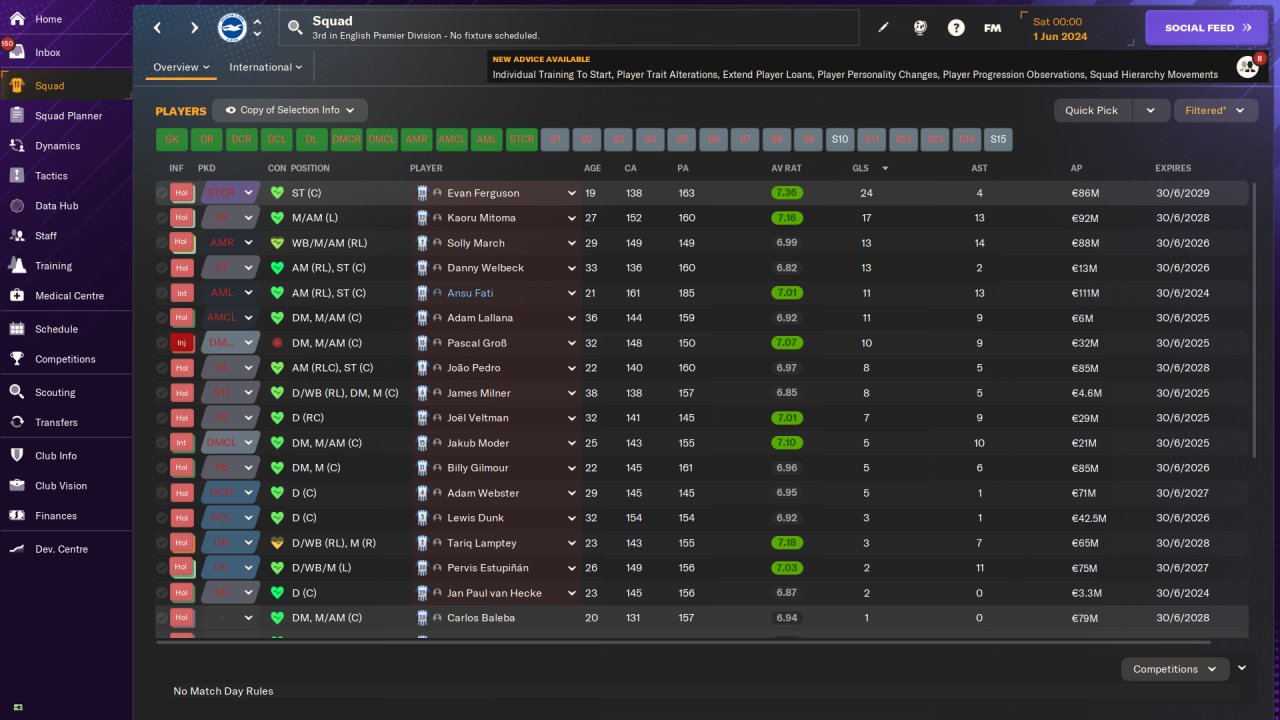Open Ansu Fati's player profile
Viewport: 1280px width, 720px height.
(469, 293)
